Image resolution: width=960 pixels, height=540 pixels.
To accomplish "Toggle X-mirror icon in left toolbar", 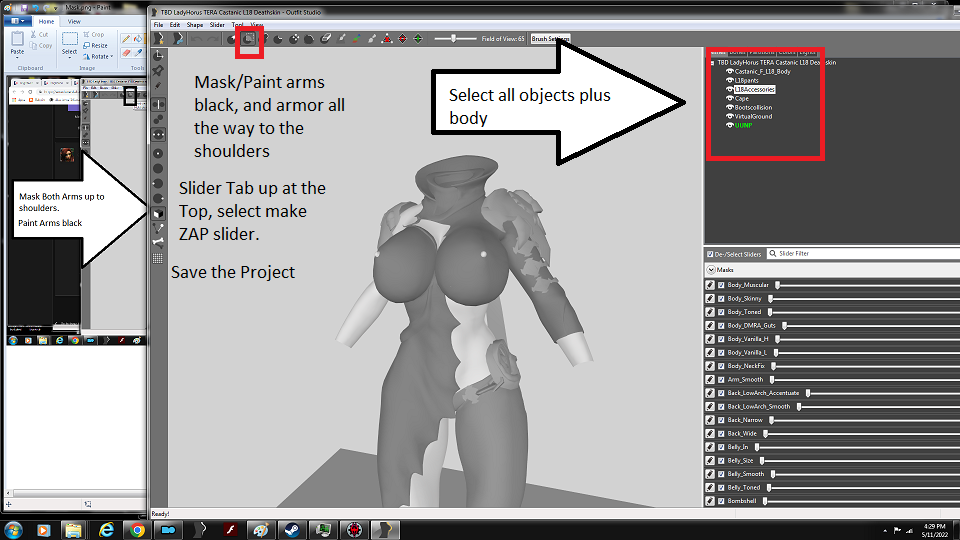I will pos(158,104).
